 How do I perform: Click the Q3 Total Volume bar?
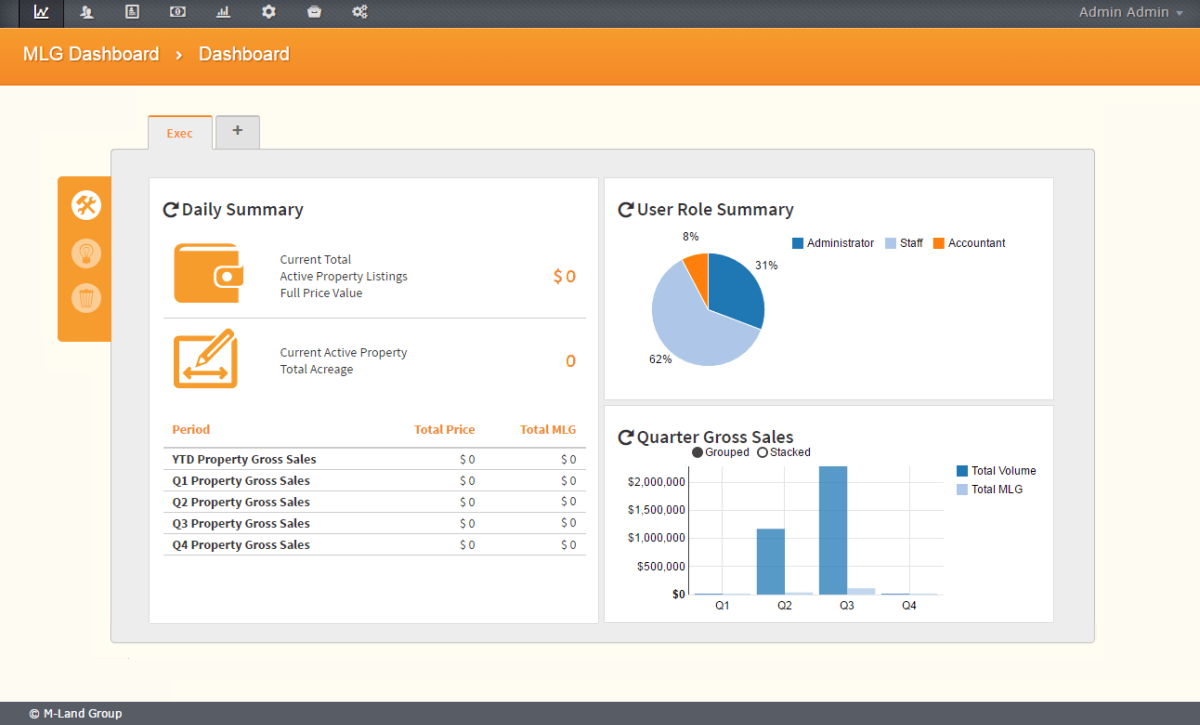click(x=833, y=530)
